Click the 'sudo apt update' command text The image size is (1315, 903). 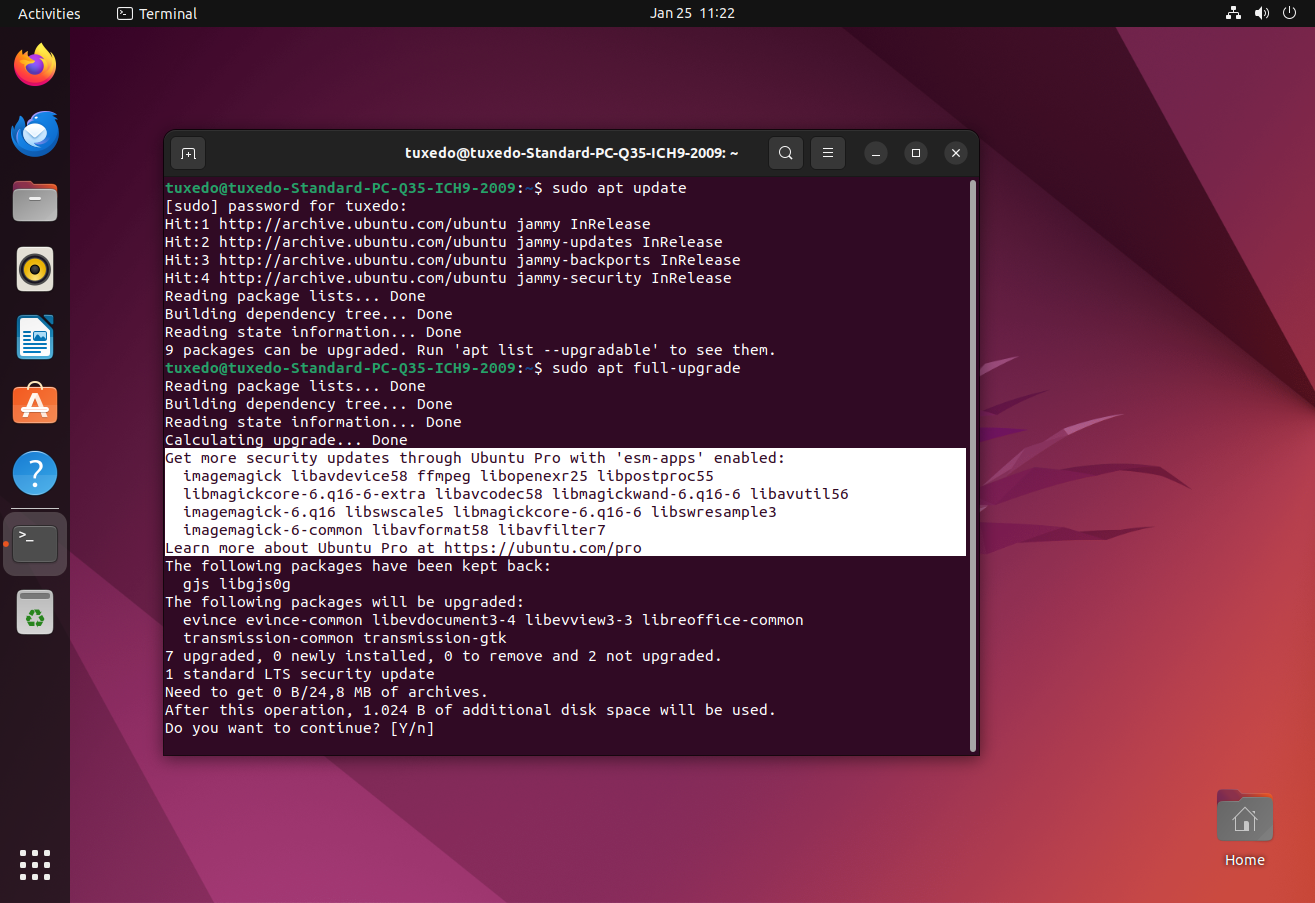(619, 188)
